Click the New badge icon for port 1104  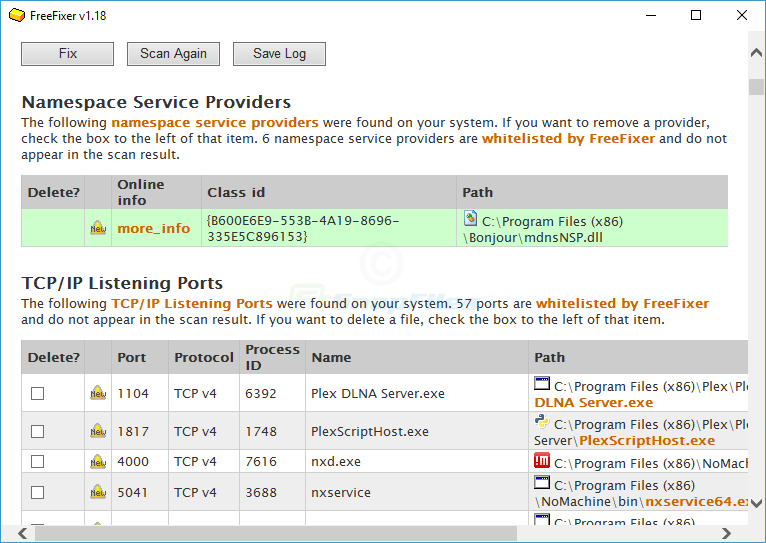[x=98, y=393]
